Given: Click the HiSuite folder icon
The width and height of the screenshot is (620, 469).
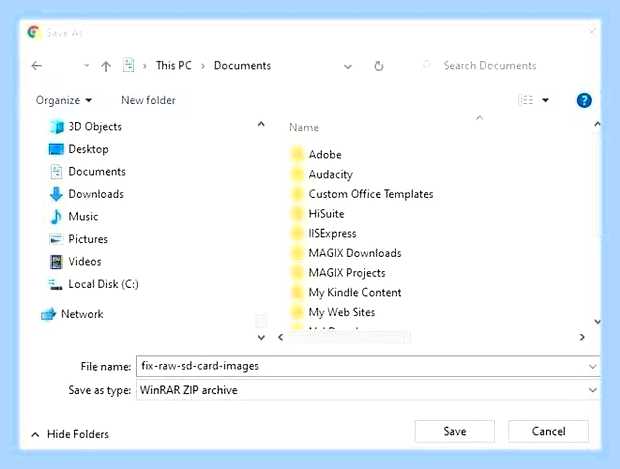Looking at the screenshot, I should pyautogui.click(x=297, y=214).
